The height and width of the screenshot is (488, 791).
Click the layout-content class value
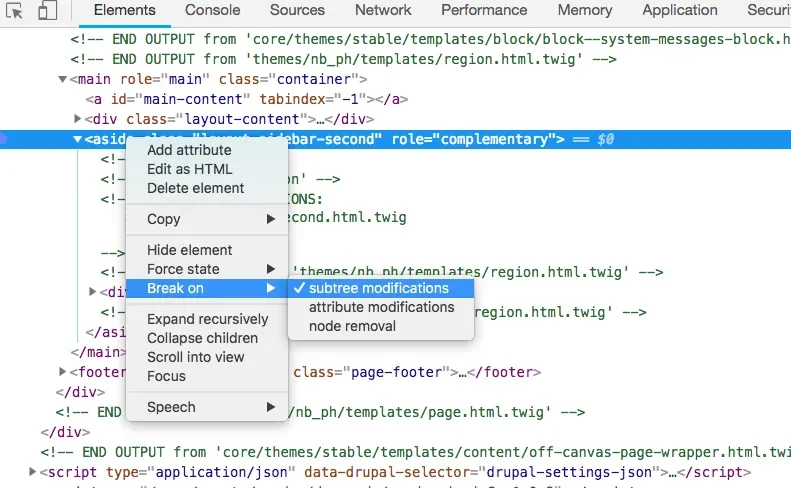[x=242, y=119]
